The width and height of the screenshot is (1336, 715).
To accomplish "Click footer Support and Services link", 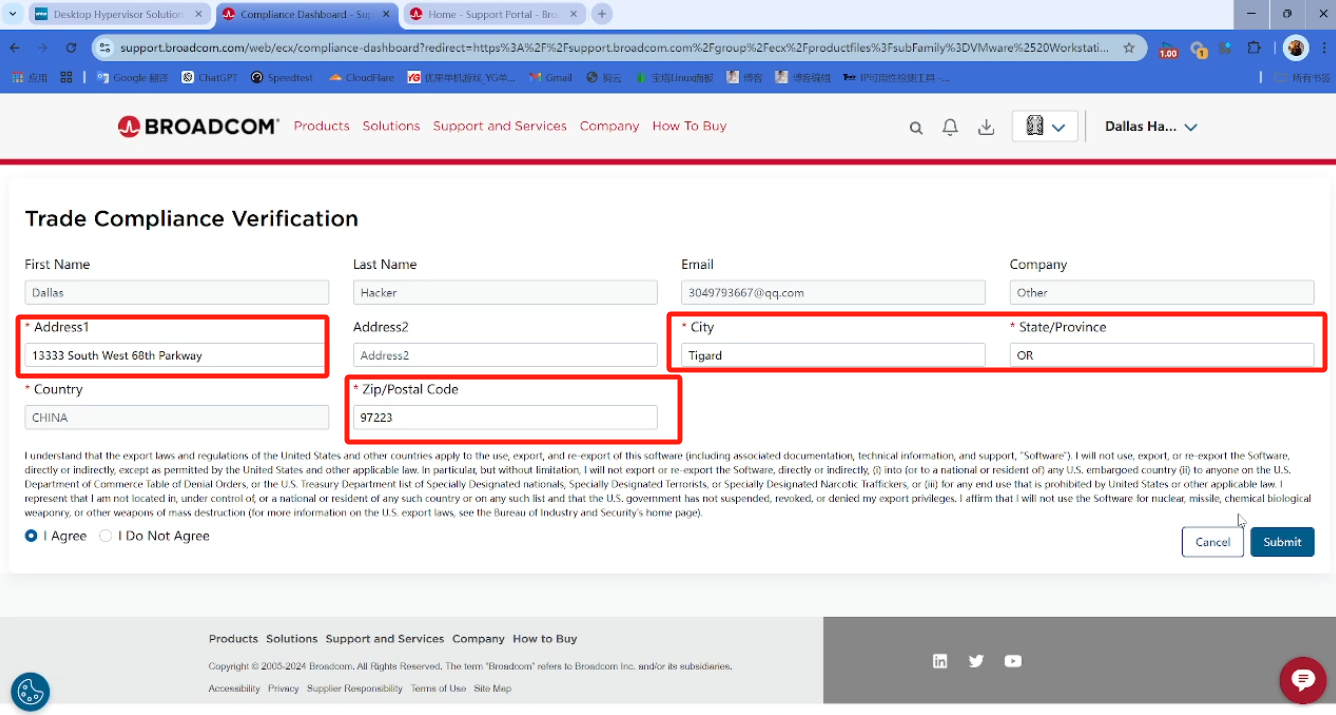I will pyautogui.click(x=385, y=639).
